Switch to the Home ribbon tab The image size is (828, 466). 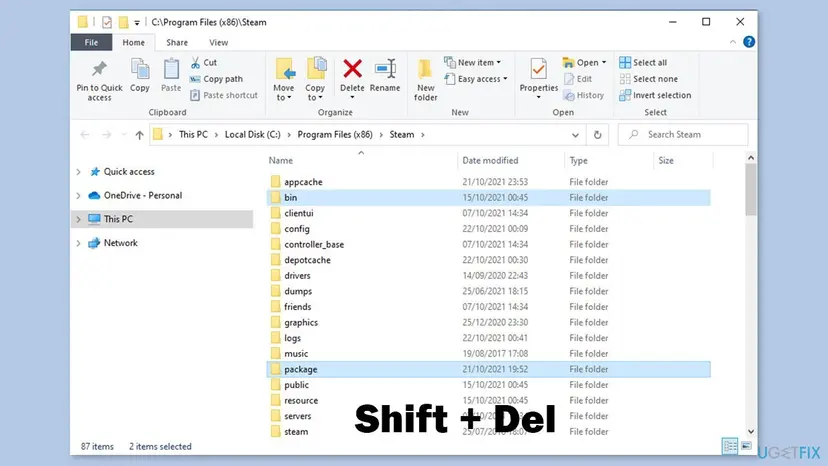(134, 42)
